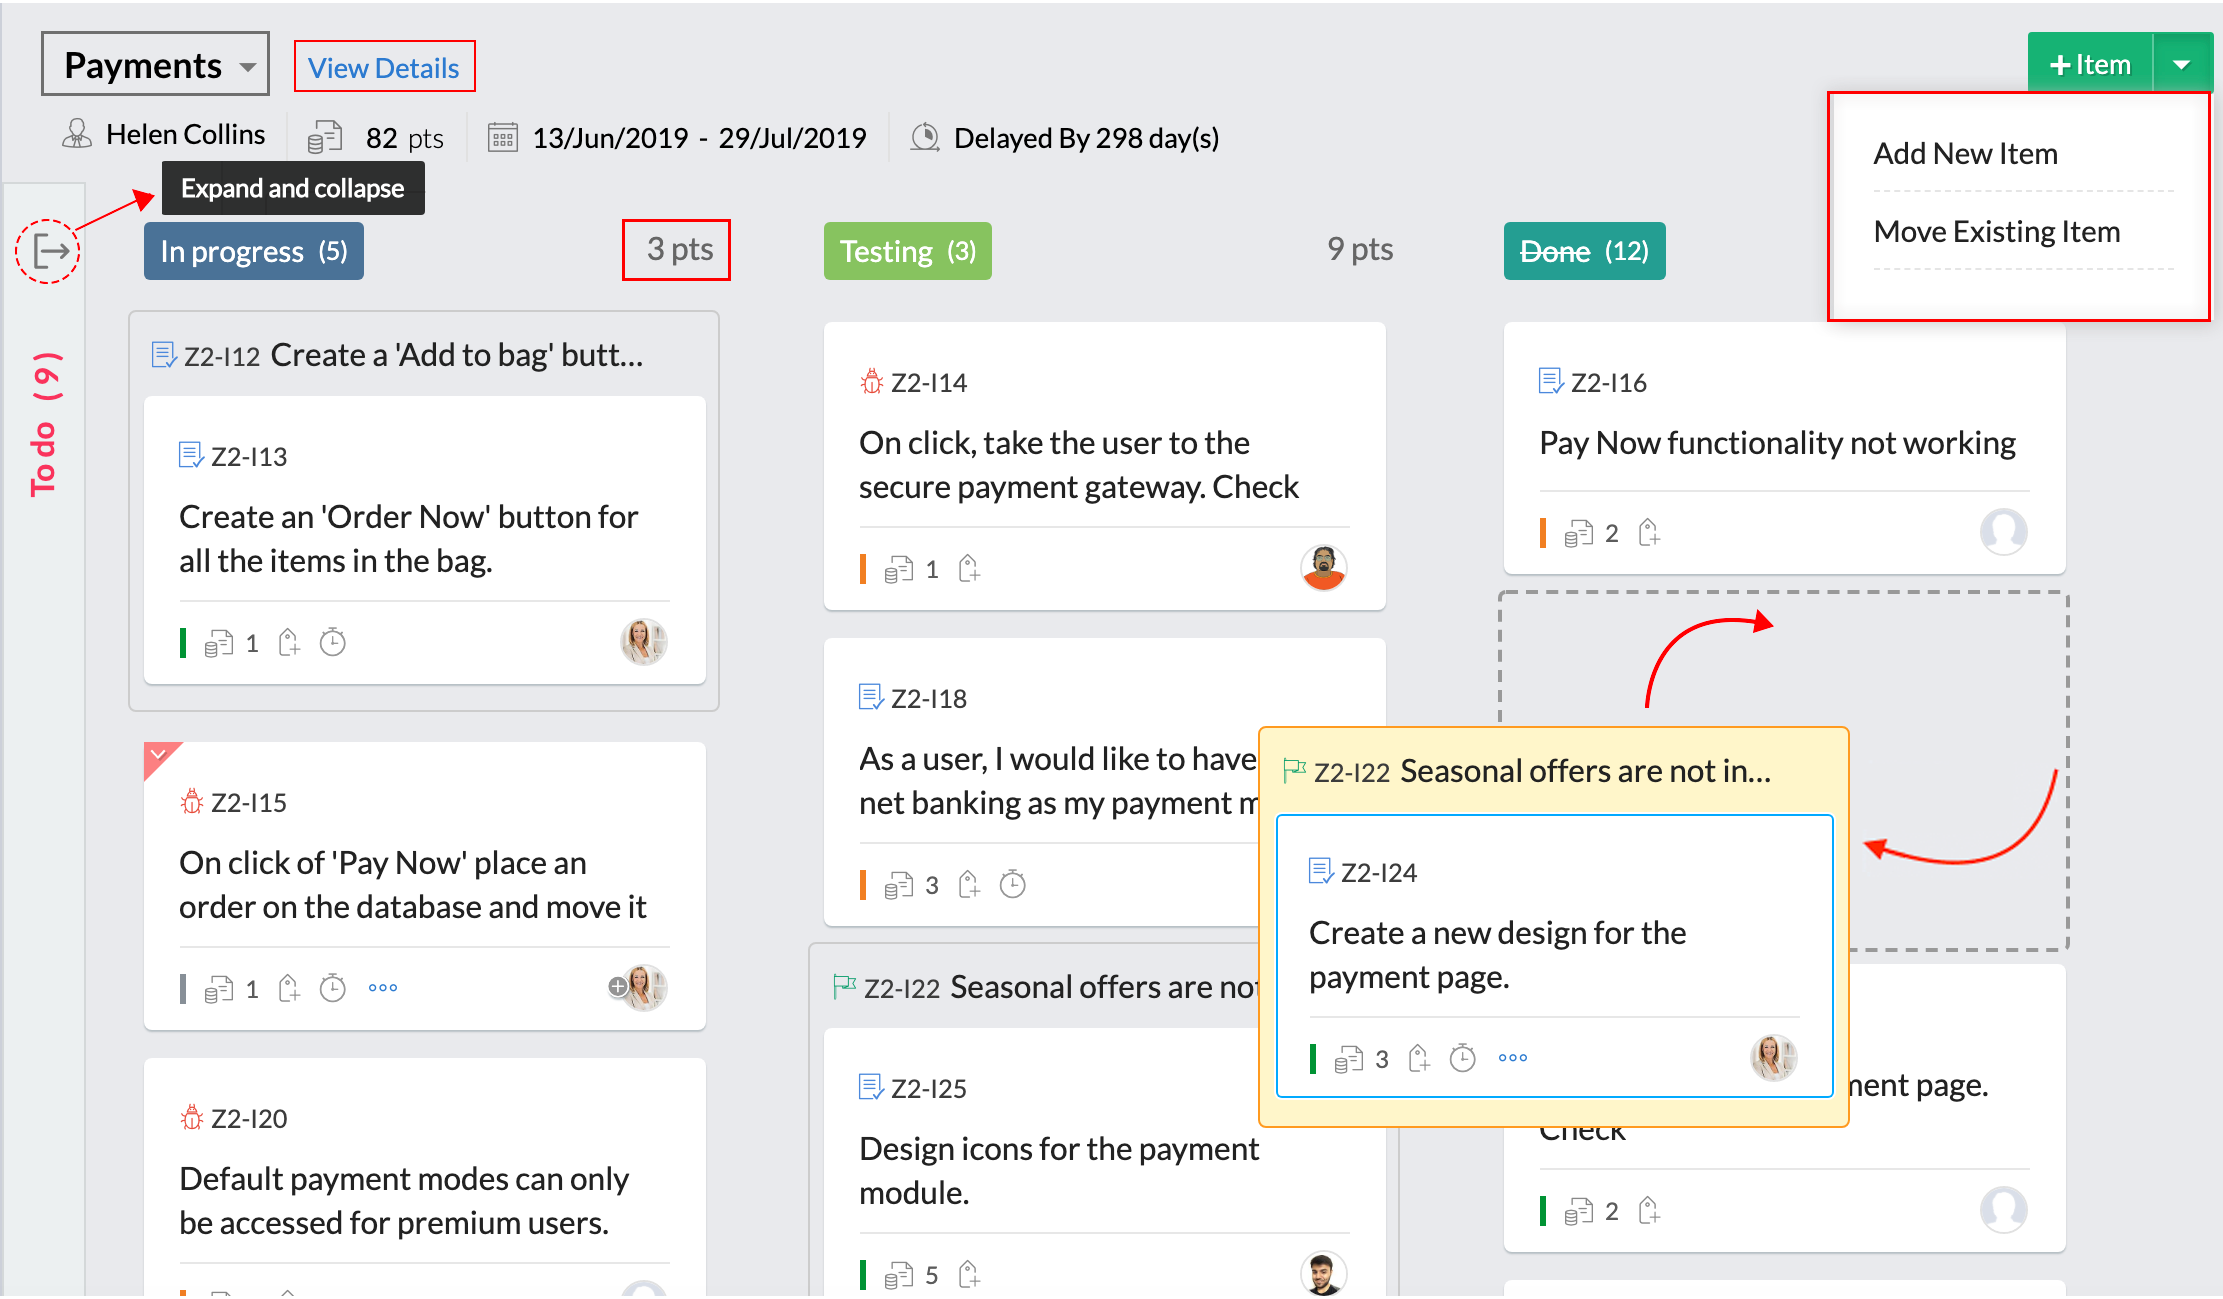Click the orange priority bar on Z2-I14

863,569
